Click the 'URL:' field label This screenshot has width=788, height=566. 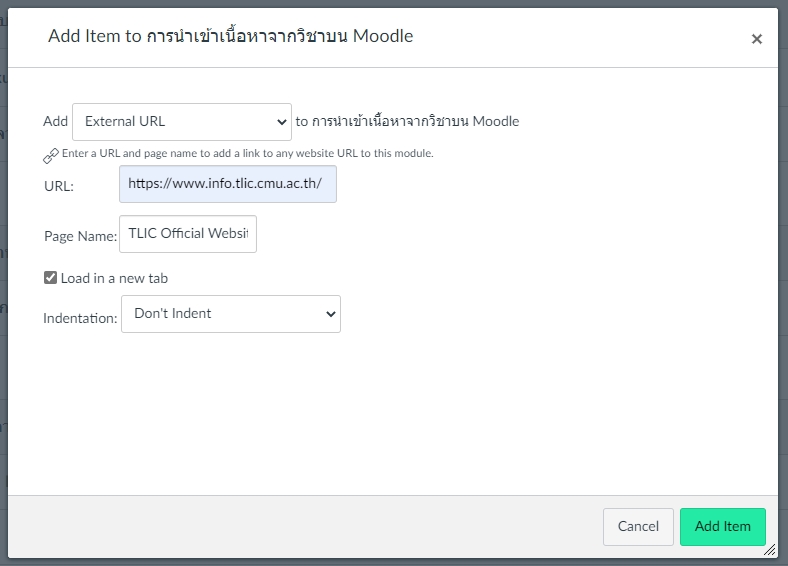tap(59, 186)
